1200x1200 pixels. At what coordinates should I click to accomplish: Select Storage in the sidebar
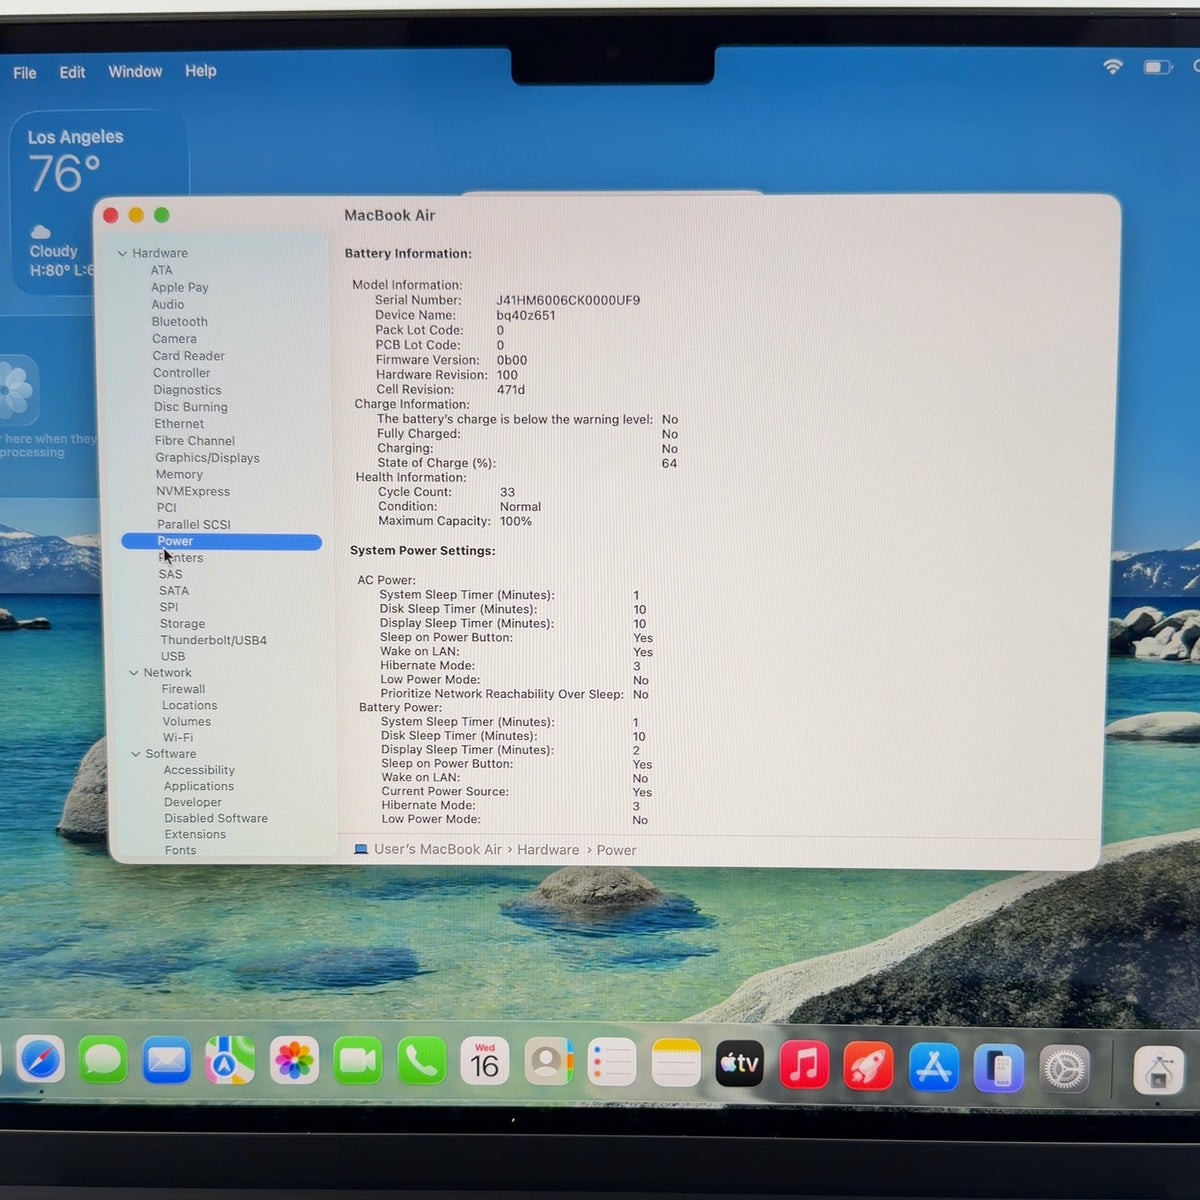point(182,623)
